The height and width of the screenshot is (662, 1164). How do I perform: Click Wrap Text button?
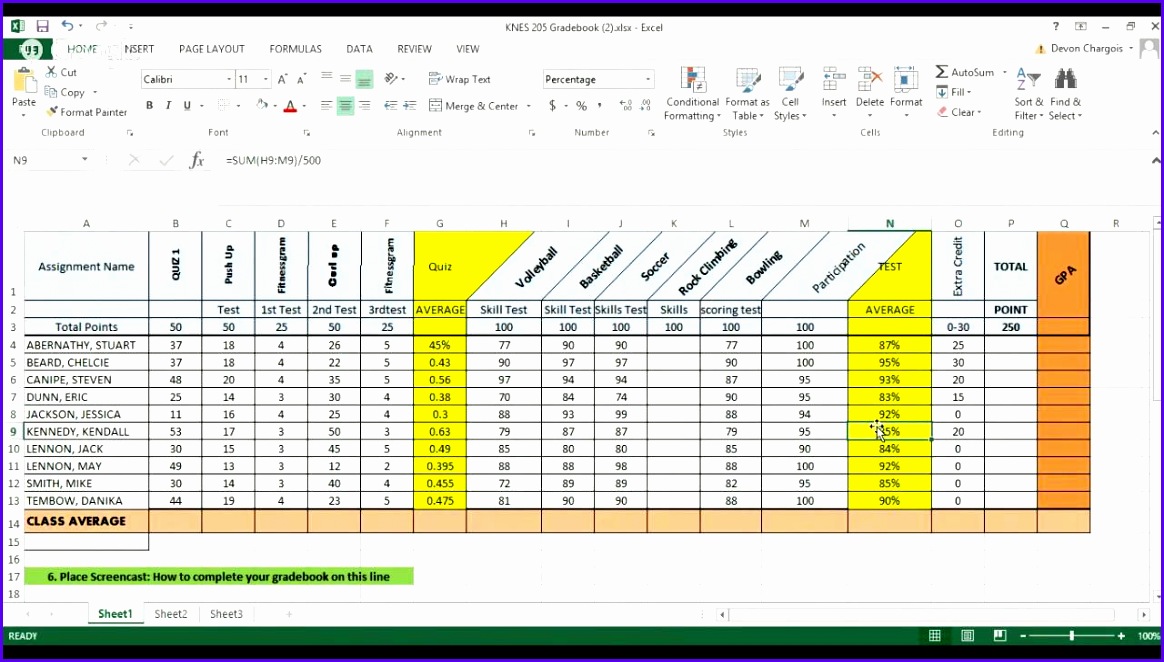(460, 79)
